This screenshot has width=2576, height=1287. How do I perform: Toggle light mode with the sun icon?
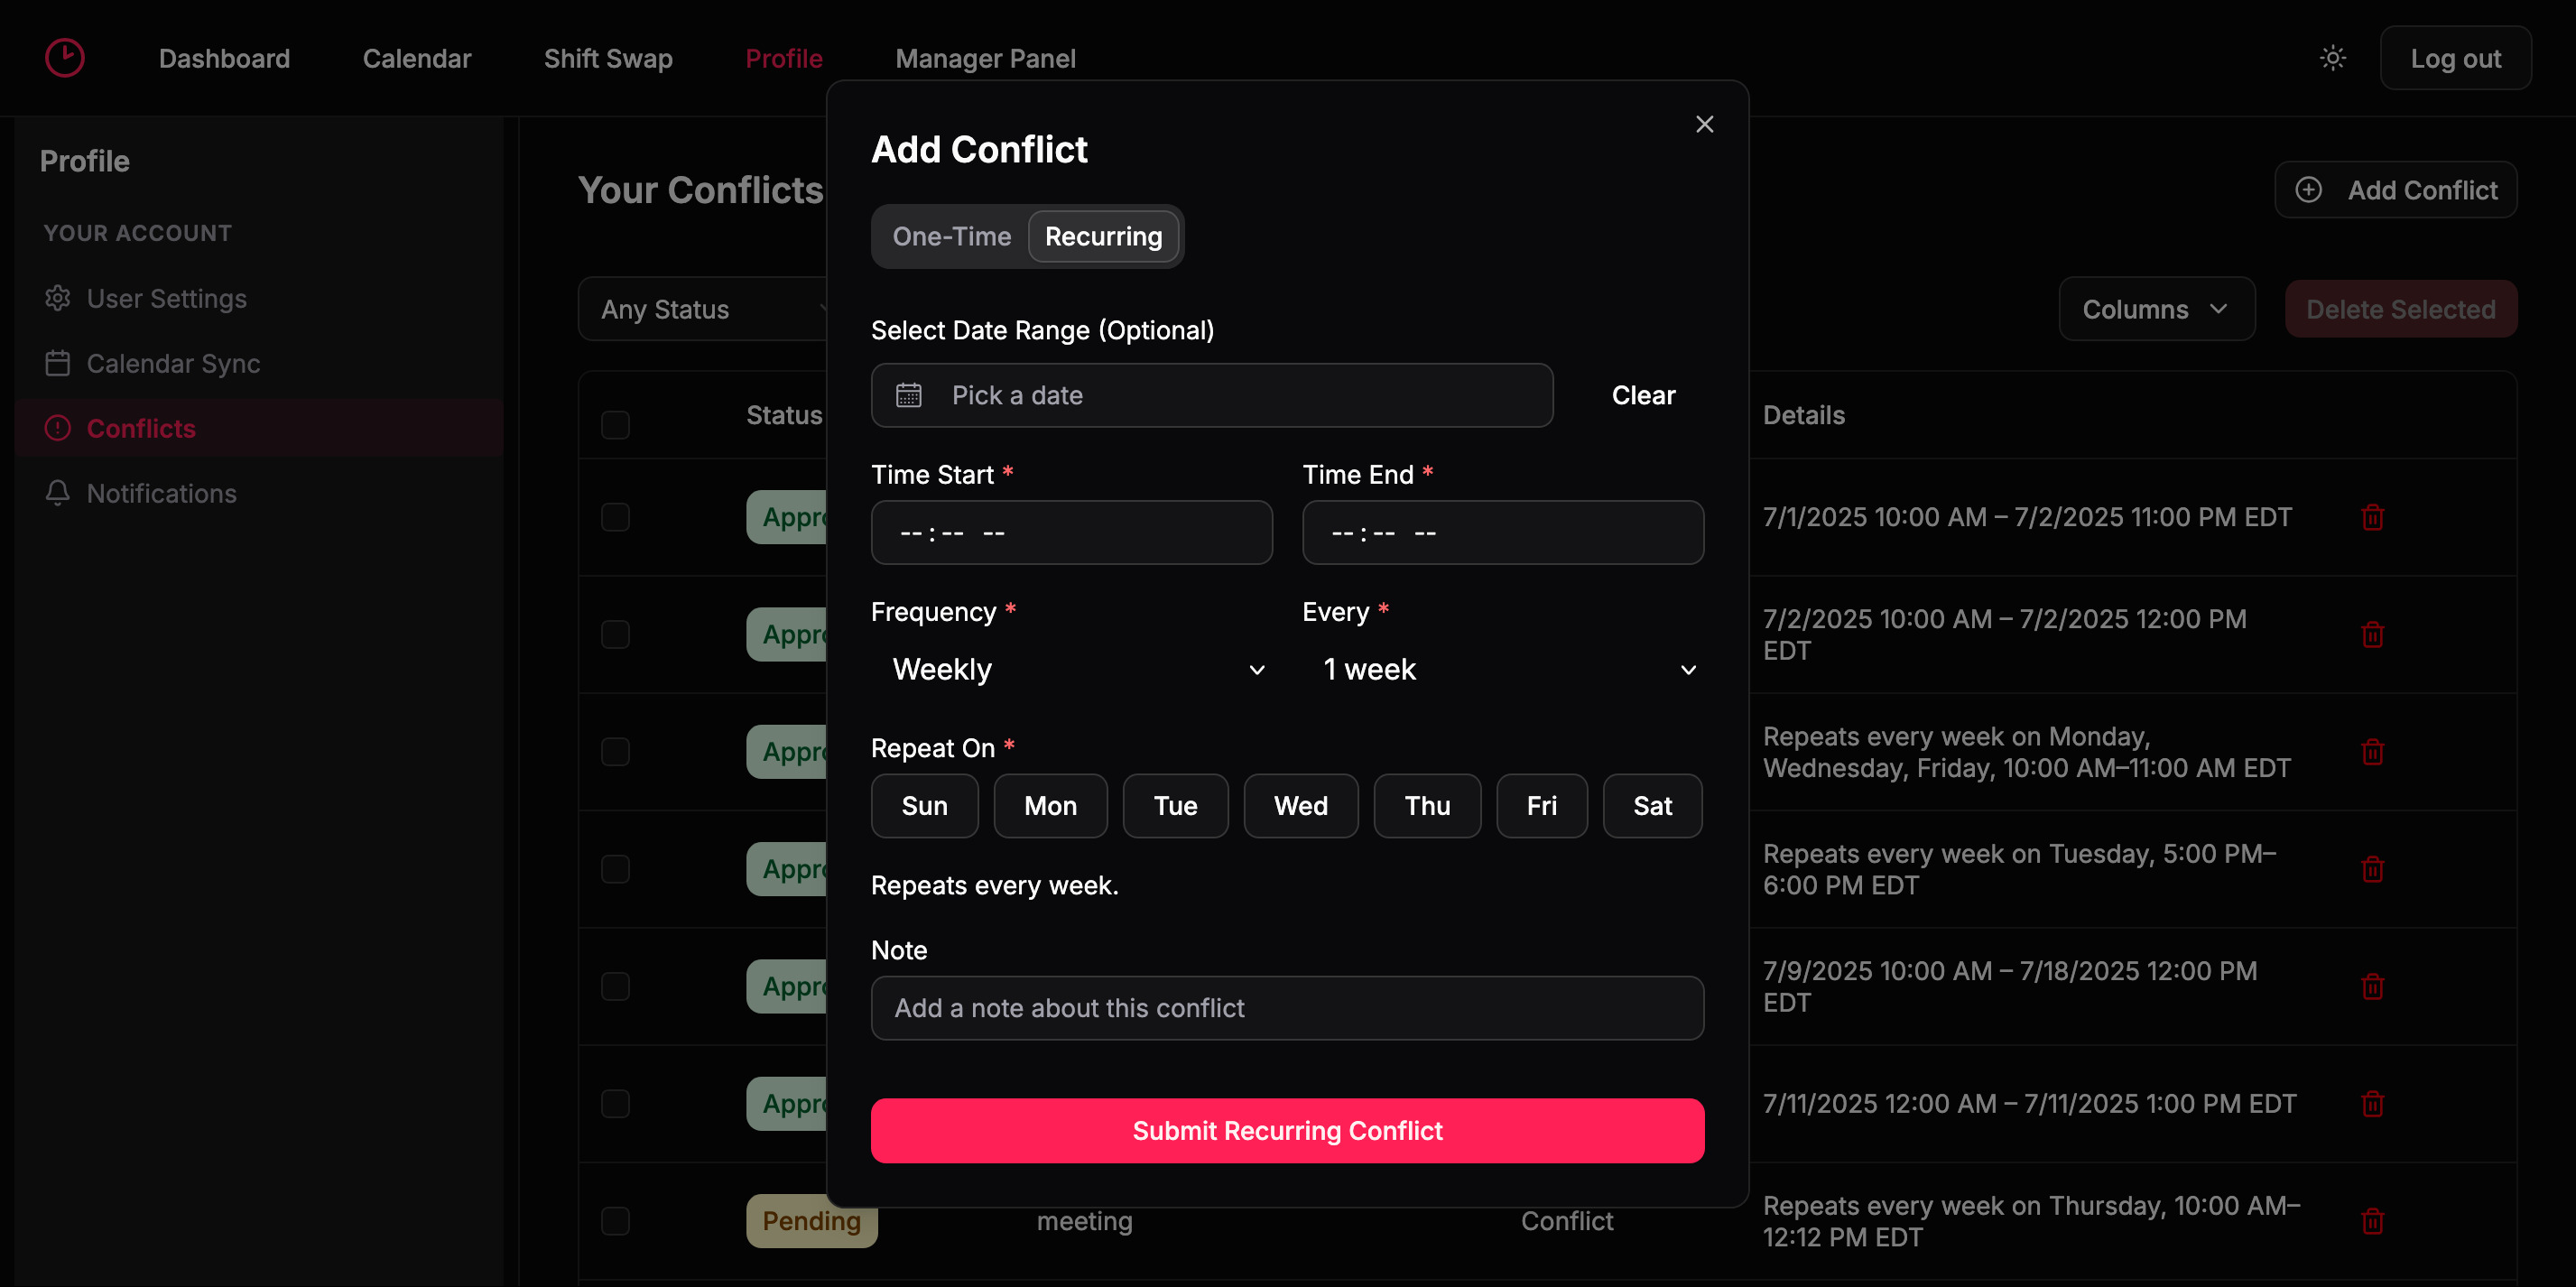point(2333,58)
